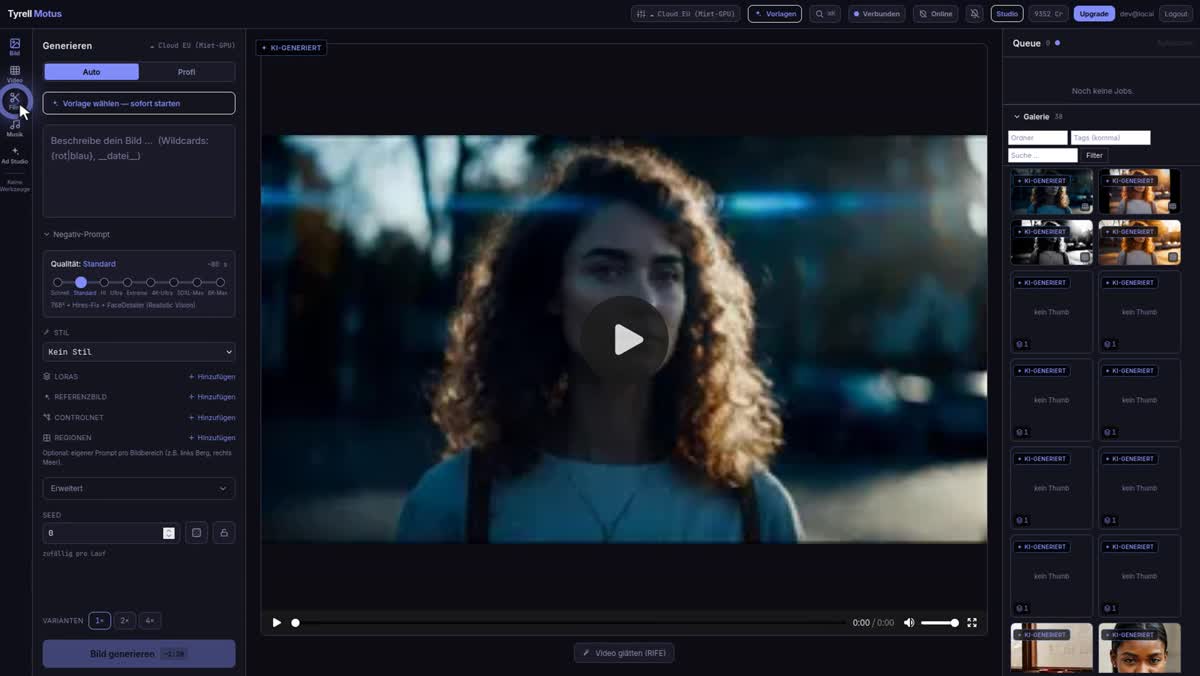Screen dimensions: 1200x676
Task: Expand the Erweitert settings section
Action: pos(139,488)
